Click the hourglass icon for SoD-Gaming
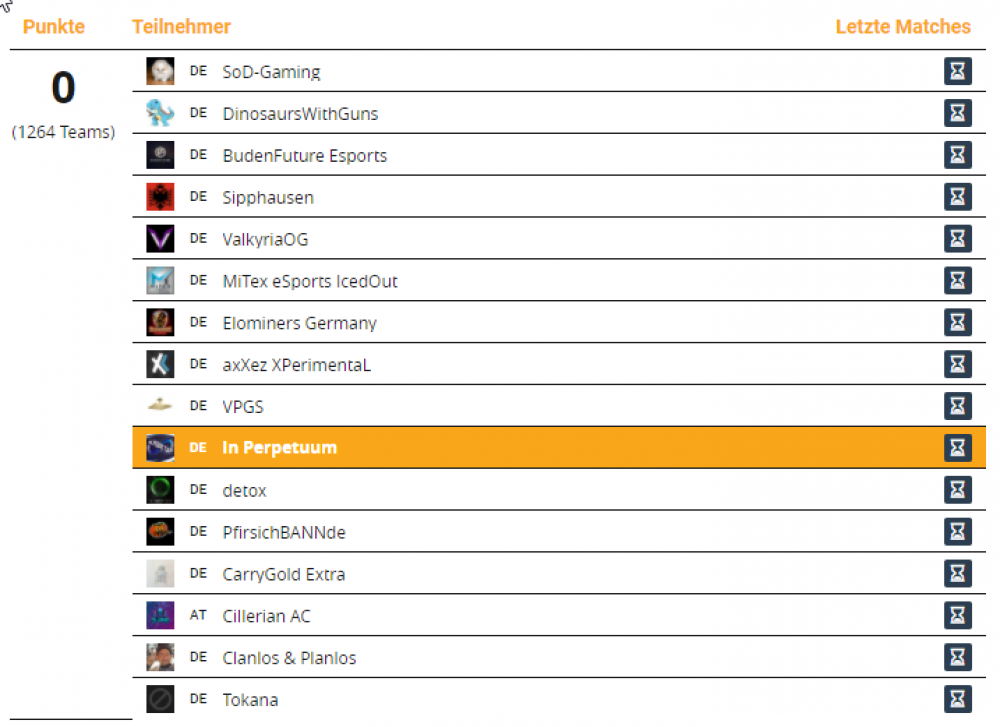 (958, 71)
